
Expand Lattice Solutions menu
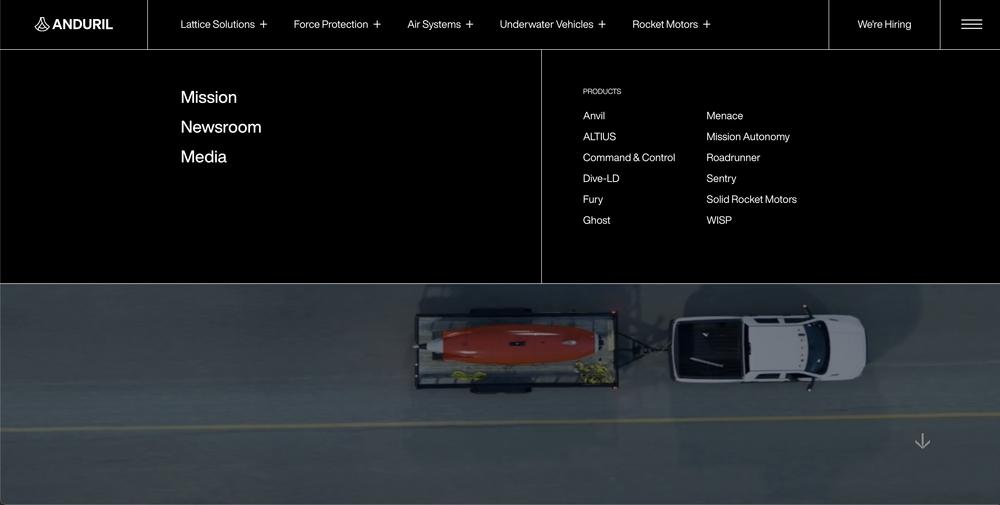223,24
